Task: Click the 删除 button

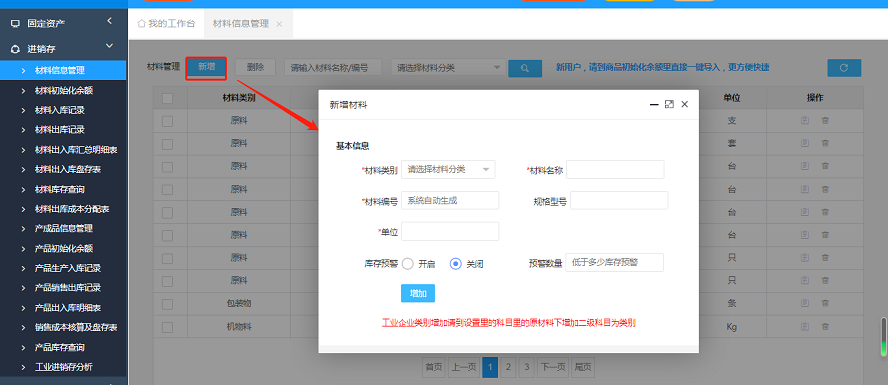Action: click(255, 67)
